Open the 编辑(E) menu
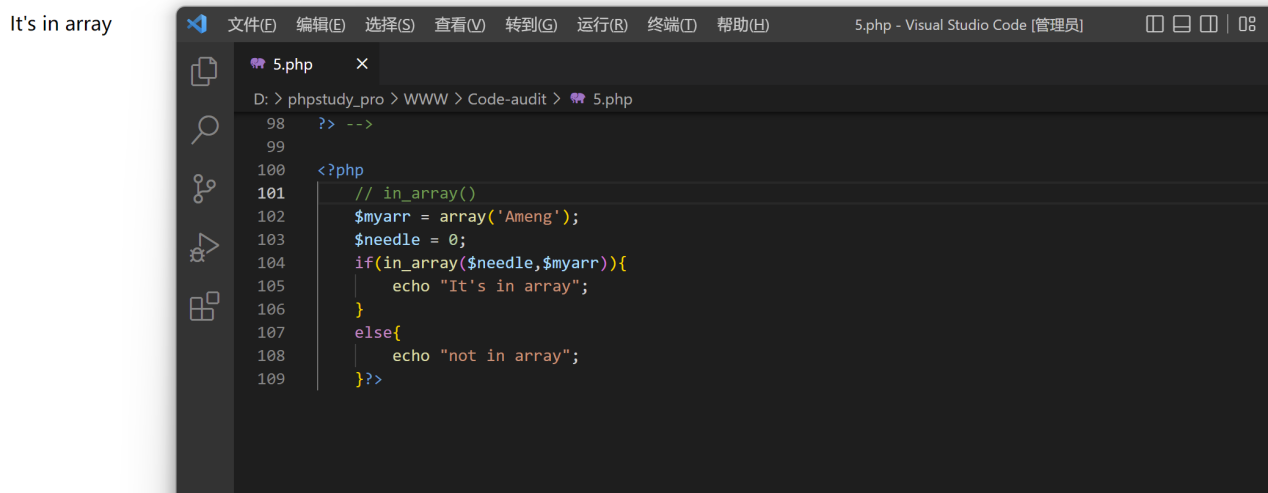Image resolution: width=1268 pixels, height=493 pixels. (321, 25)
